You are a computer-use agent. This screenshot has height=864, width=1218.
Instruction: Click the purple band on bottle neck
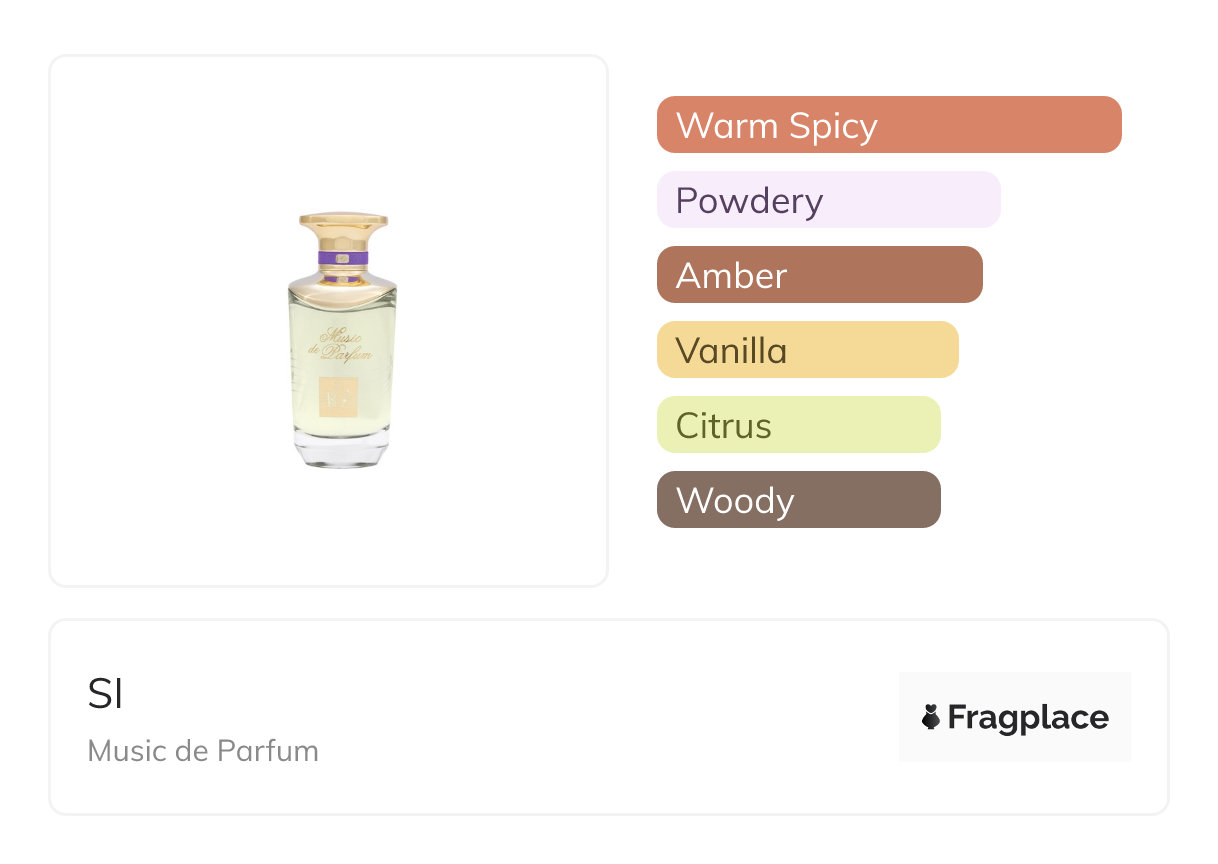(x=343, y=258)
